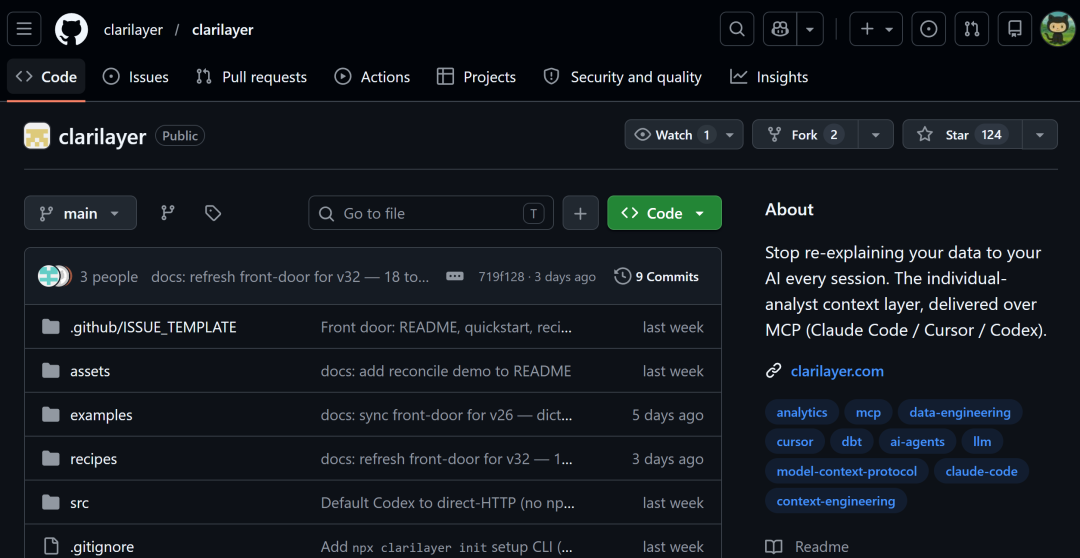Expand the Fork options dropdown arrow
Viewport: 1080px width, 558px height.
(x=875, y=134)
